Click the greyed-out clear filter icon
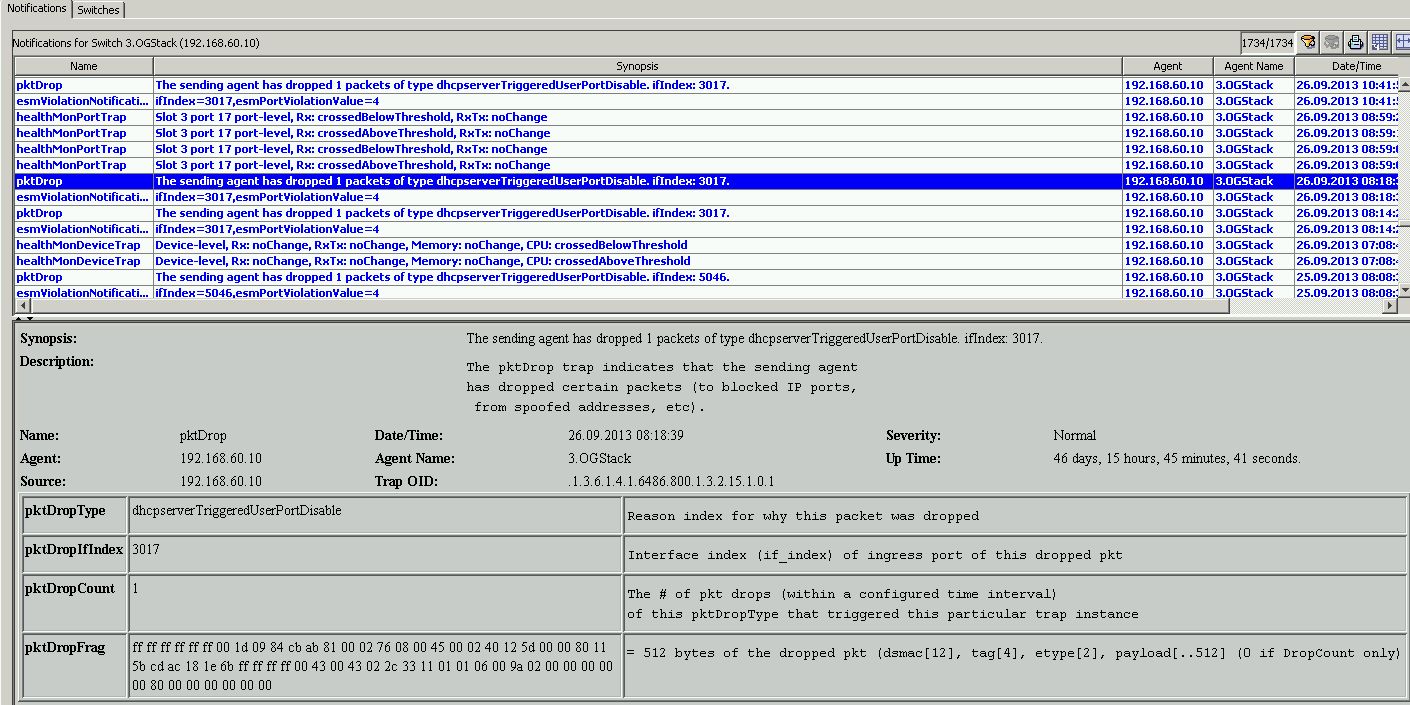 coord(1332,42)
